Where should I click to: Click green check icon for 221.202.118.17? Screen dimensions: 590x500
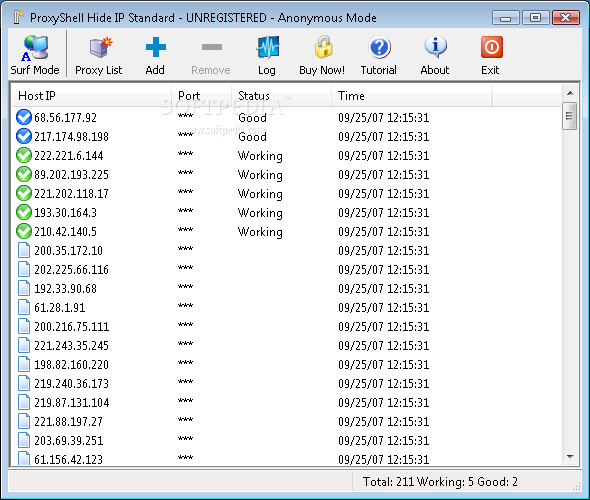tap(24, 193)
